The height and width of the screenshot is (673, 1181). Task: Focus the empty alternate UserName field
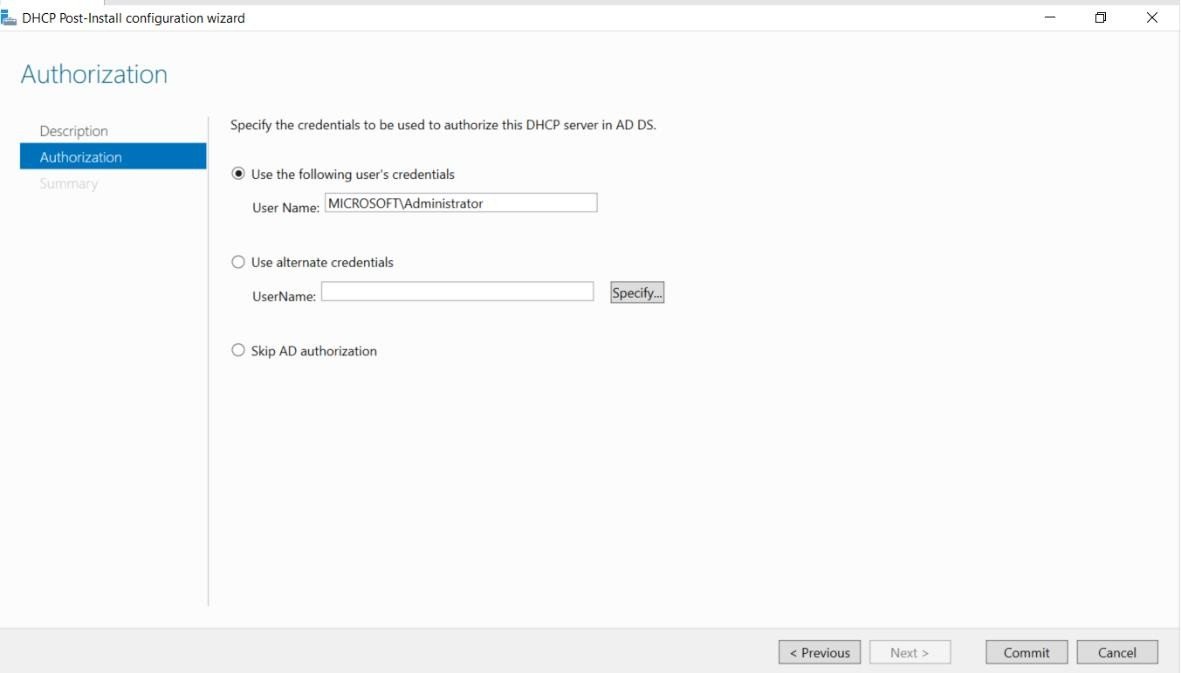click(457, 291)
